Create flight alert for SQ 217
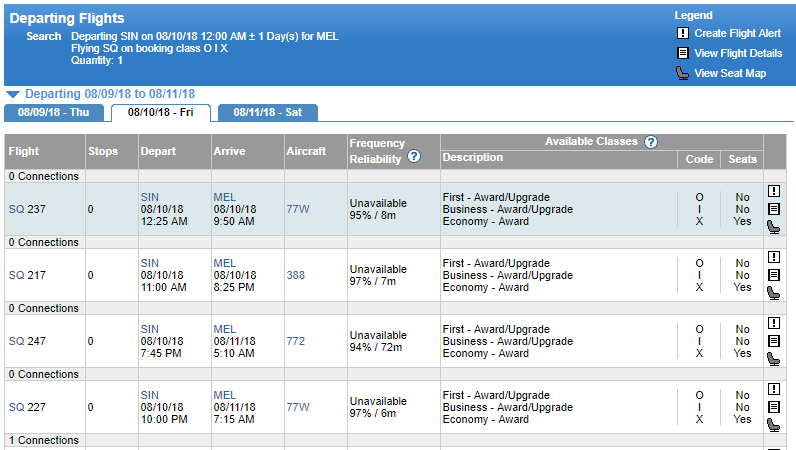 point(773,257)
